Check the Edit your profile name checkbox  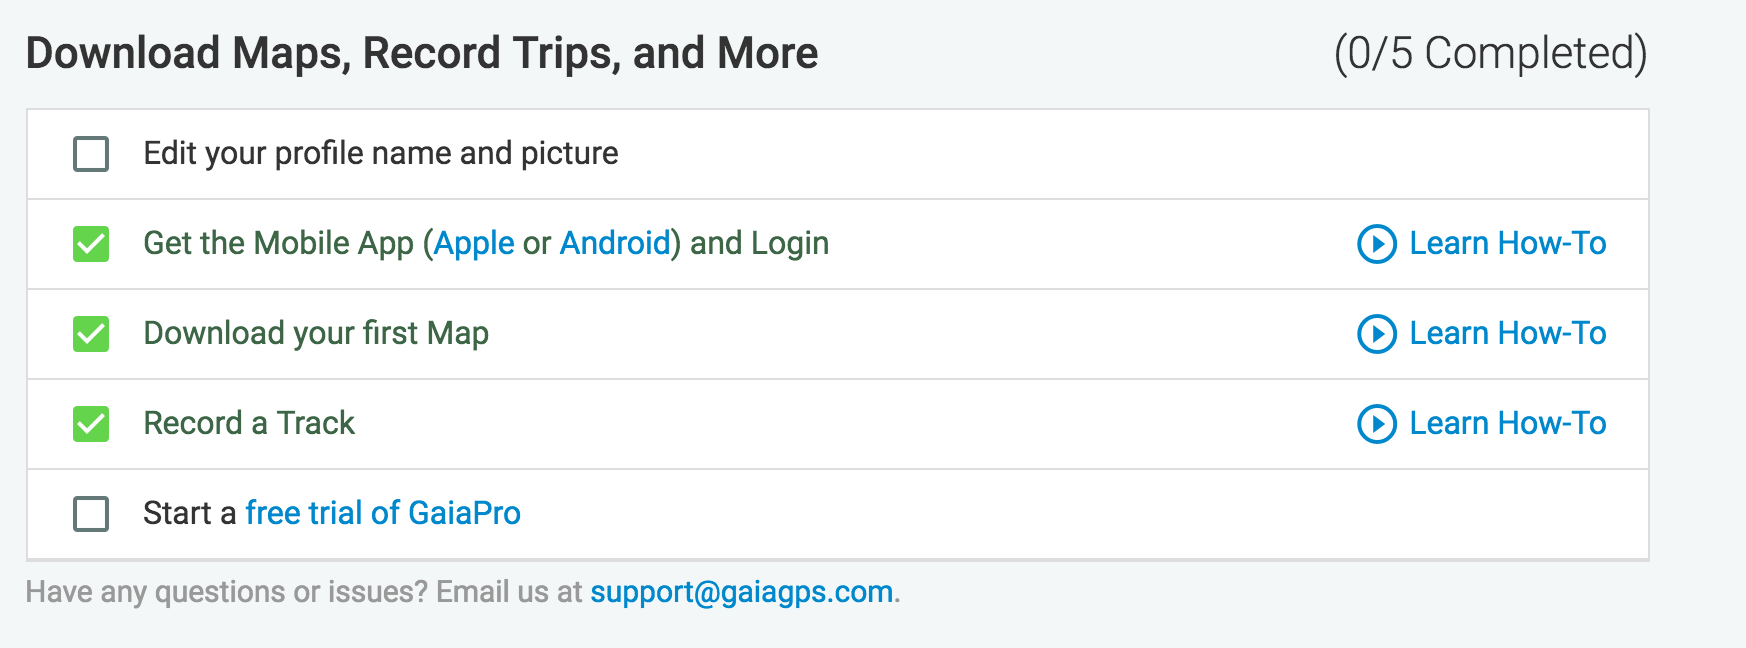coord(91,154)
